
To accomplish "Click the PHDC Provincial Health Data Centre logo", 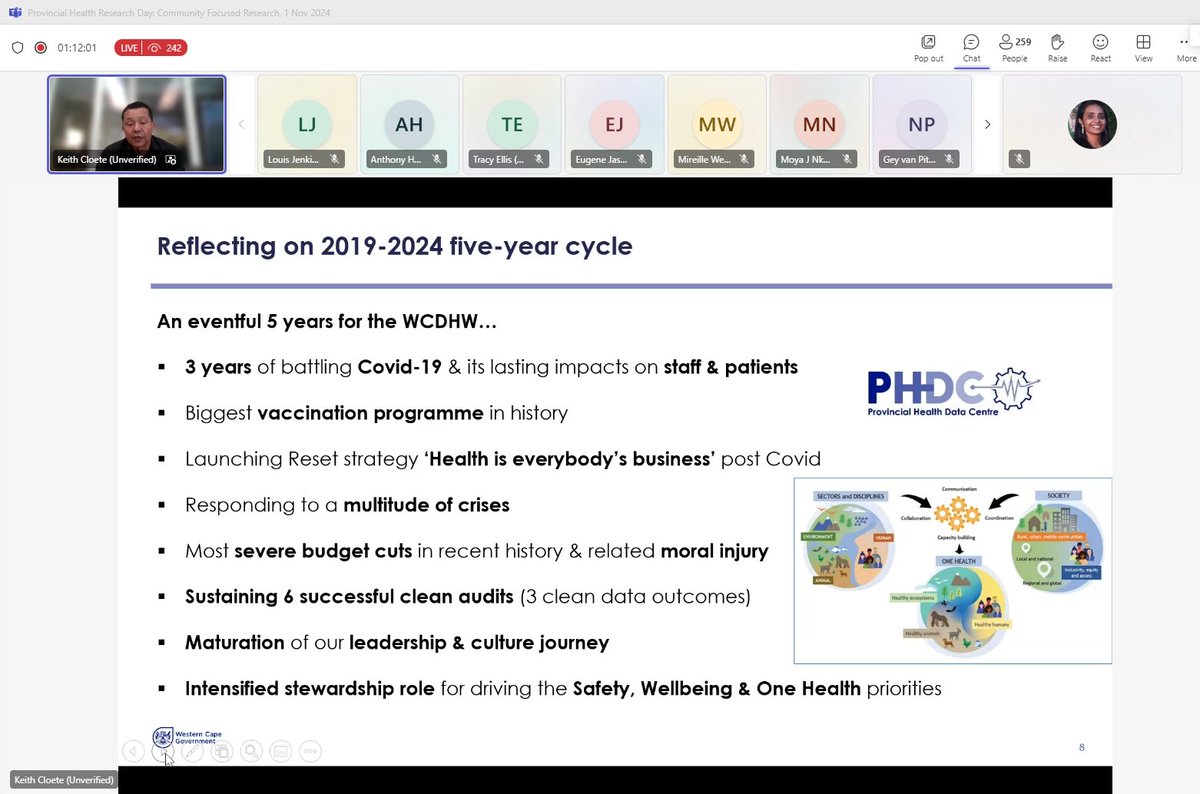I will tap(953, 393).
